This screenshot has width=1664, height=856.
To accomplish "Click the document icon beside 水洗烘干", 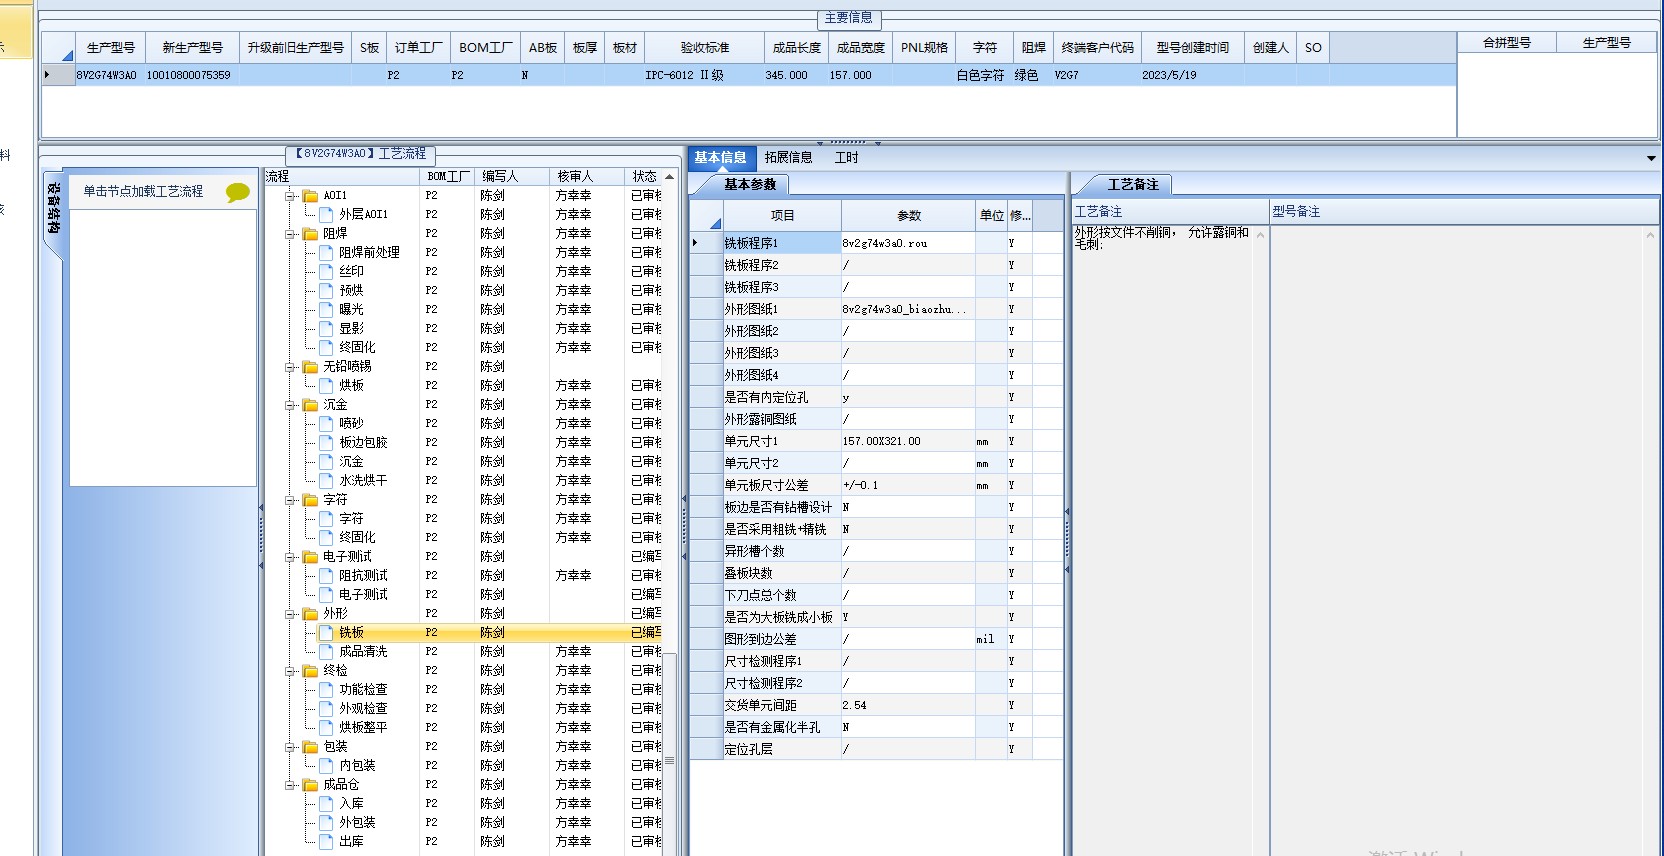I will click(326, 480).
